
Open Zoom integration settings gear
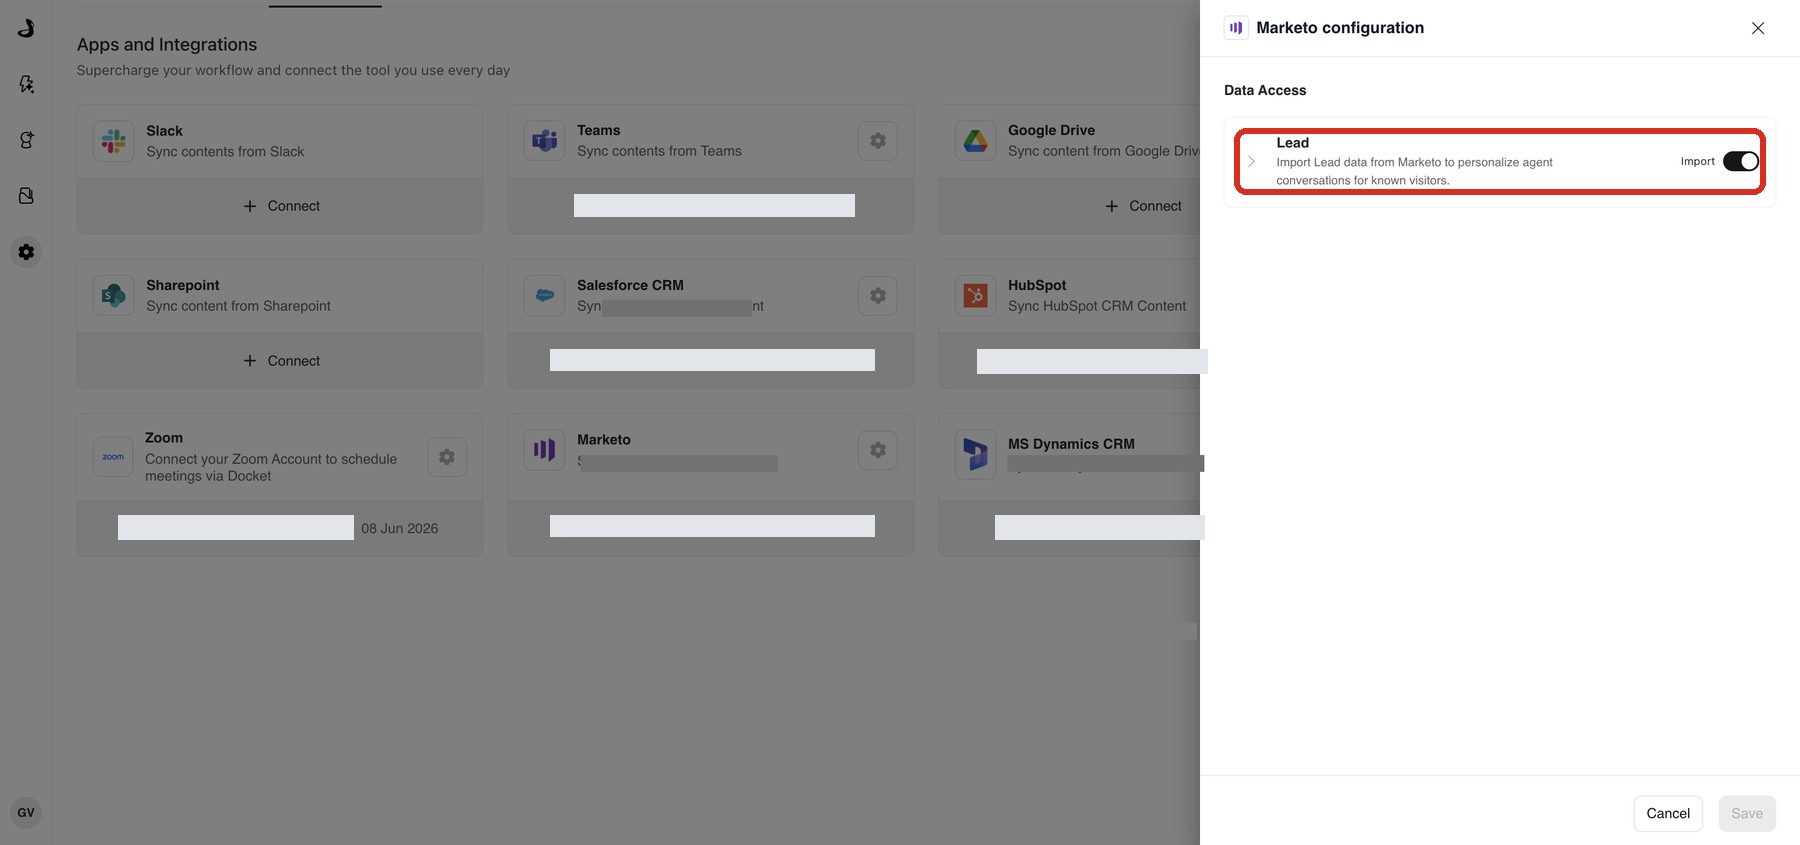(x=447, y=457)
